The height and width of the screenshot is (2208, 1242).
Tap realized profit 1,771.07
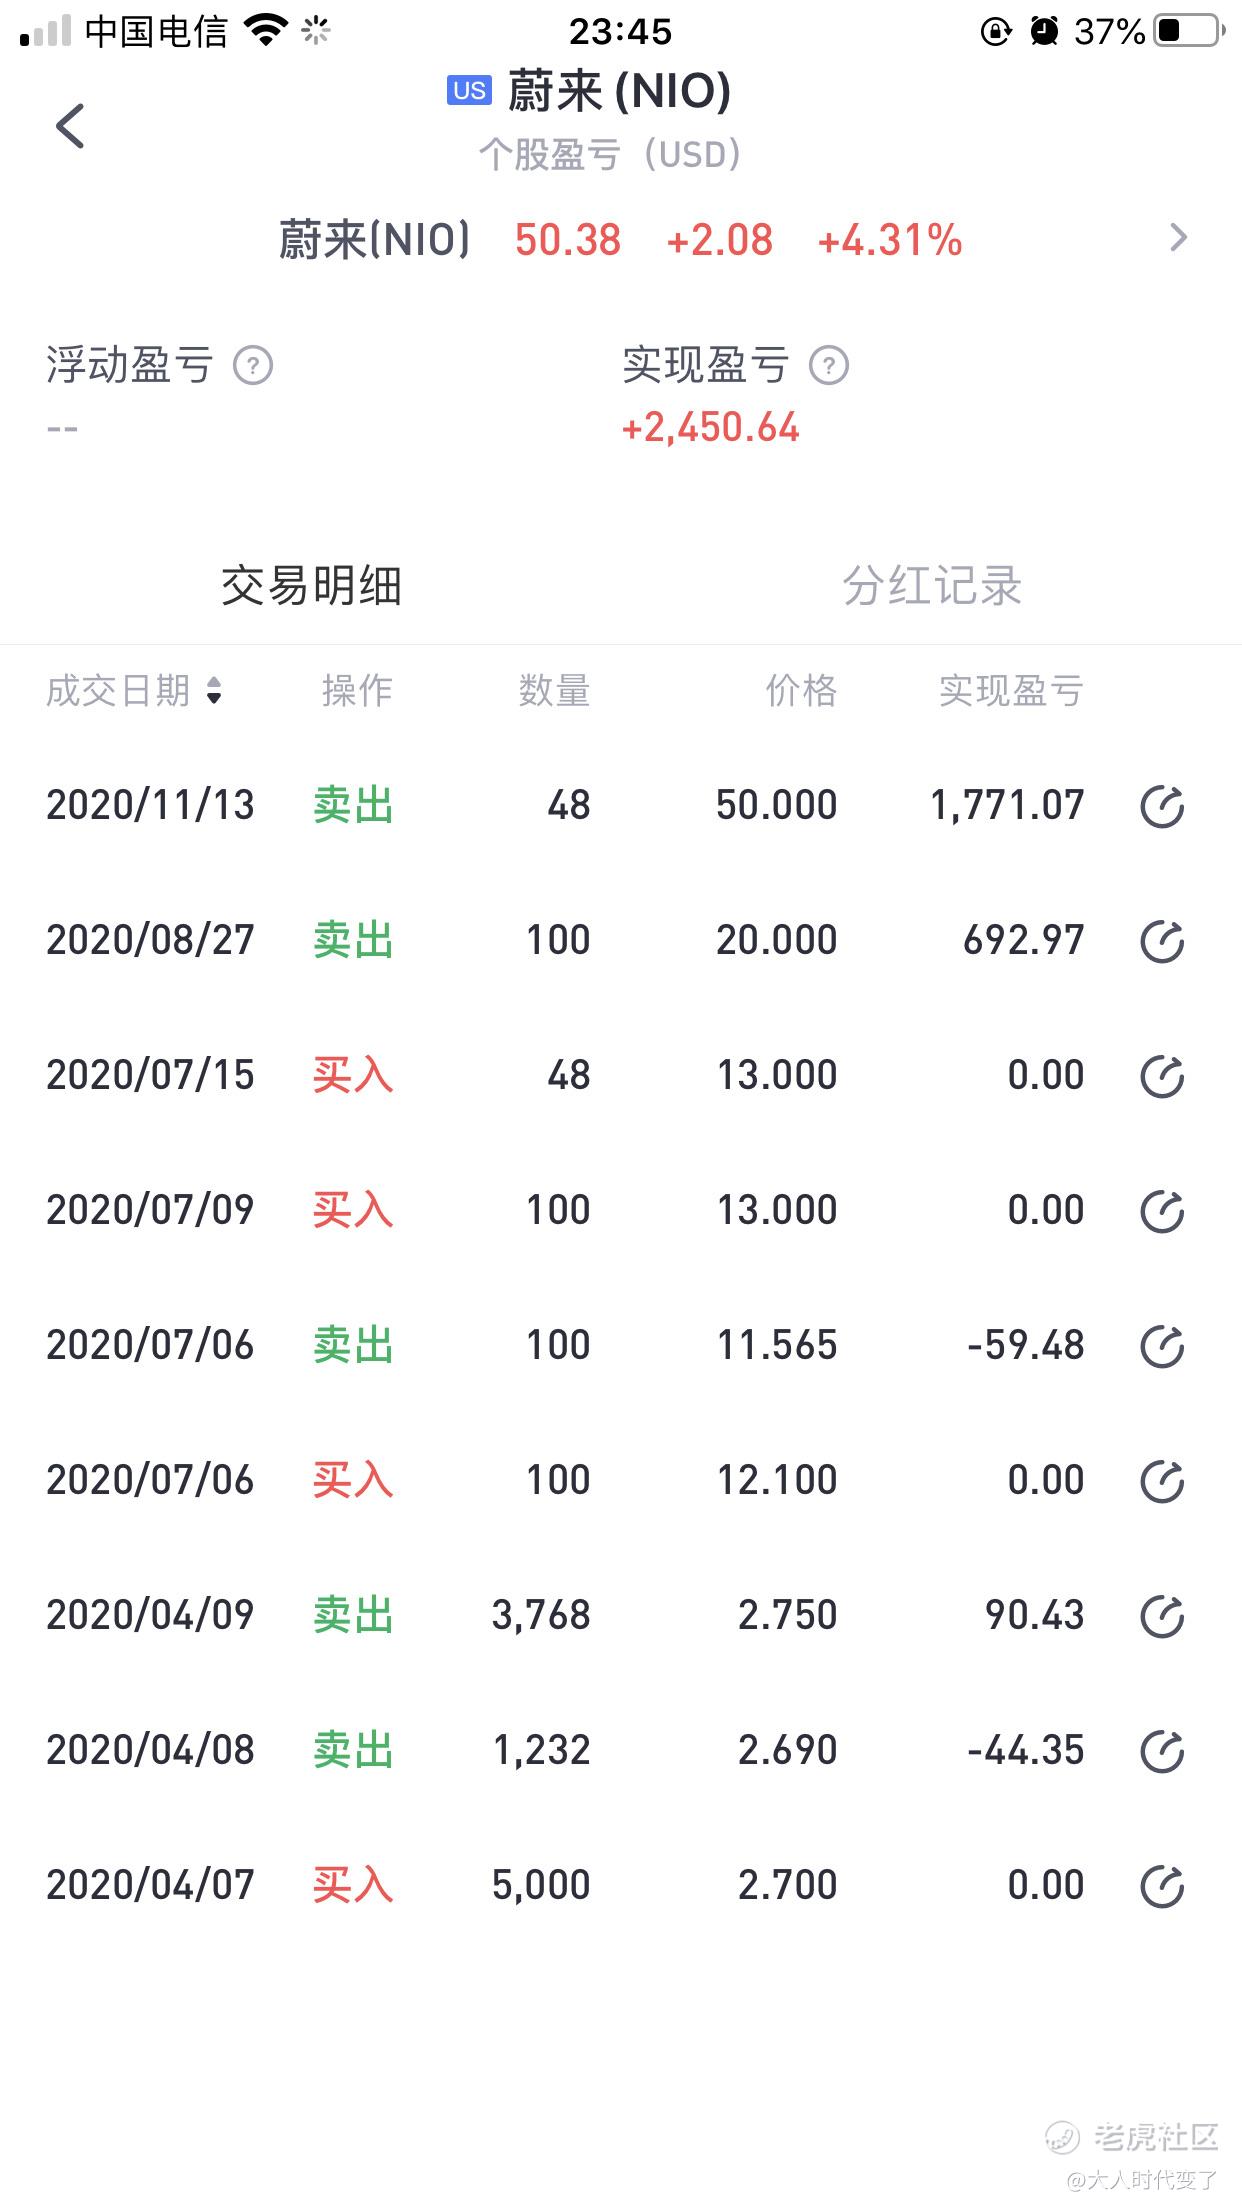(x=1007, y=805)
